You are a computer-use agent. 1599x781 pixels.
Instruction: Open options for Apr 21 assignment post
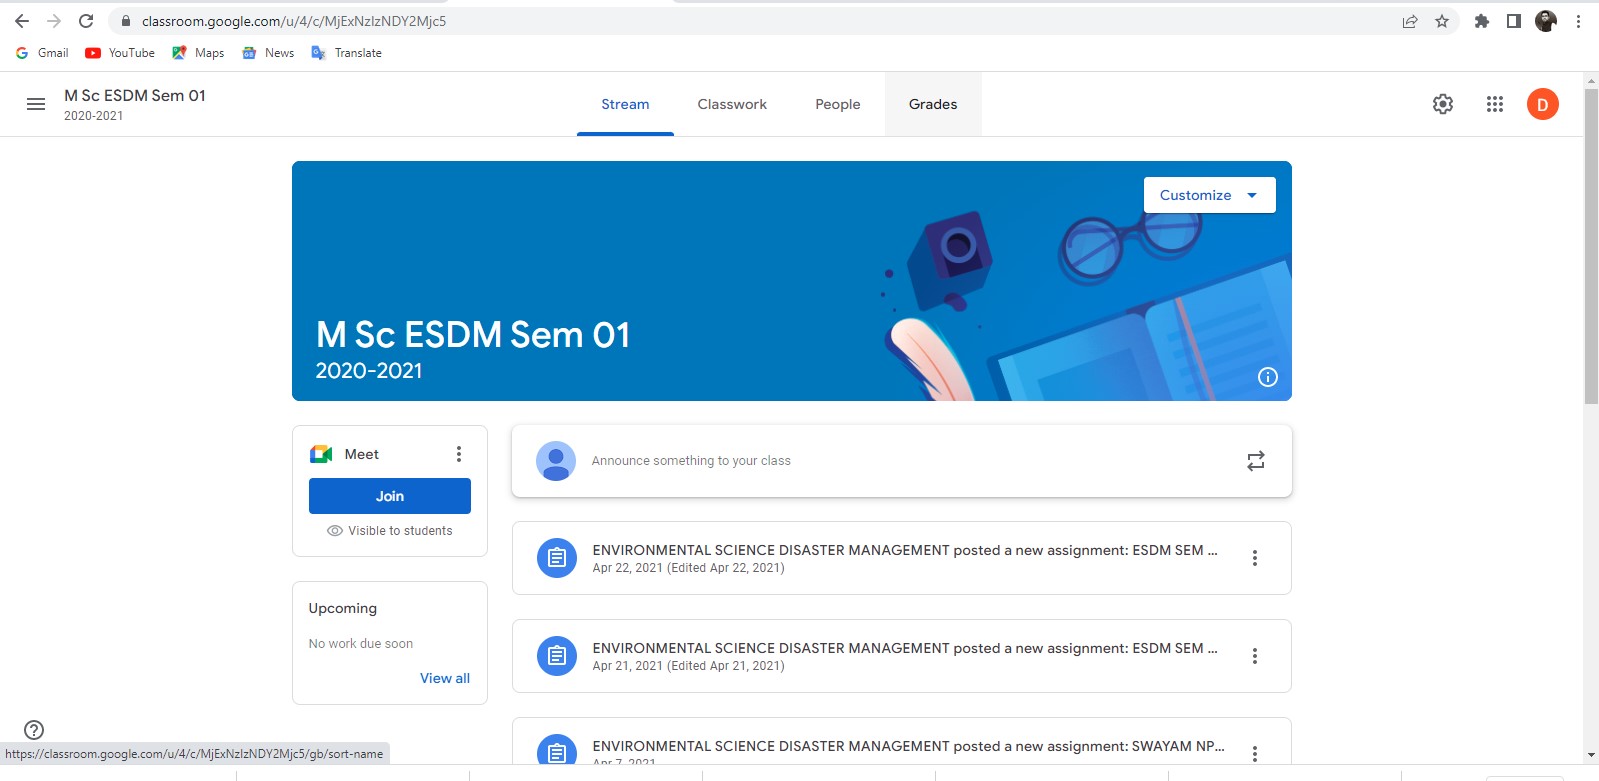coord(1254,656)
